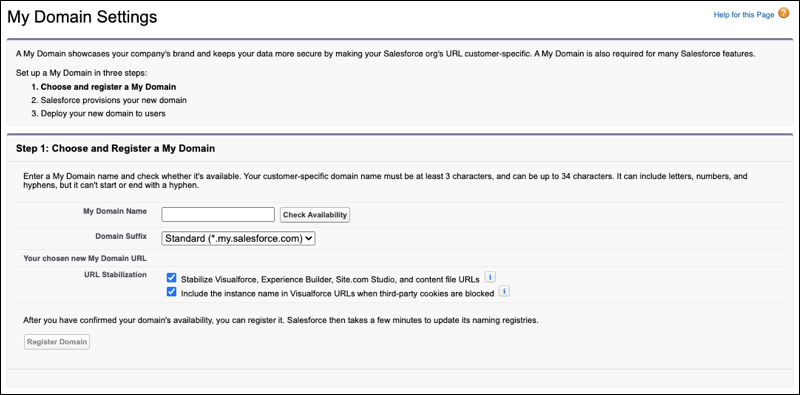The height and width of the screenshot is (395, 800).
Task: Open the Help for this Page link
Action: tap(744, 15)
